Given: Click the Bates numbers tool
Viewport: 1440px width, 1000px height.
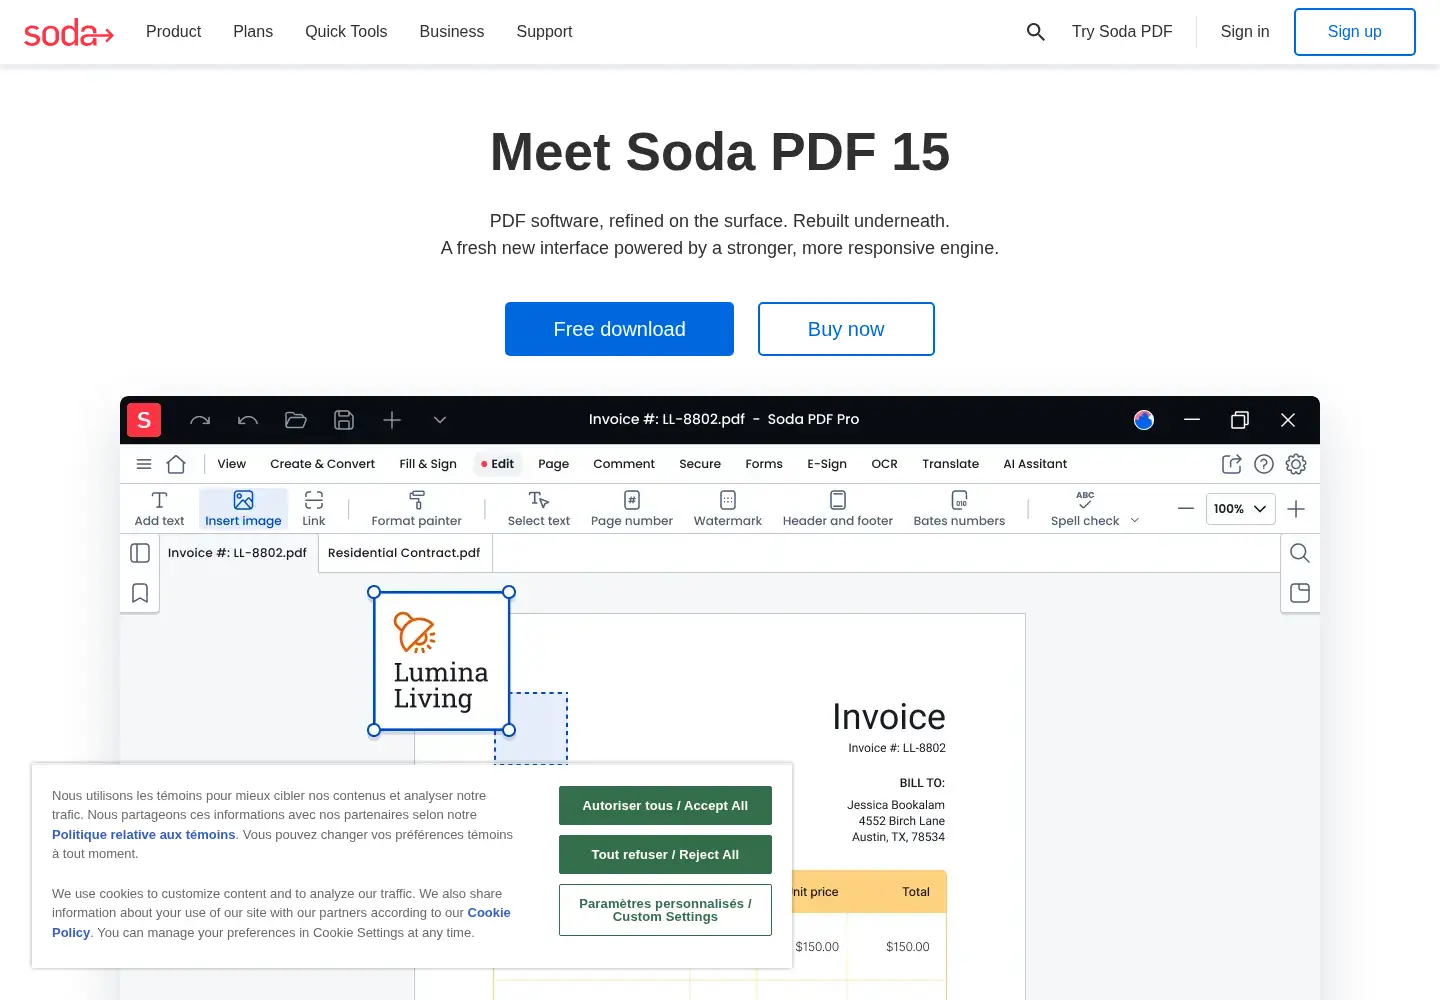Looking at the screenshot, I should tap(959, 509).
